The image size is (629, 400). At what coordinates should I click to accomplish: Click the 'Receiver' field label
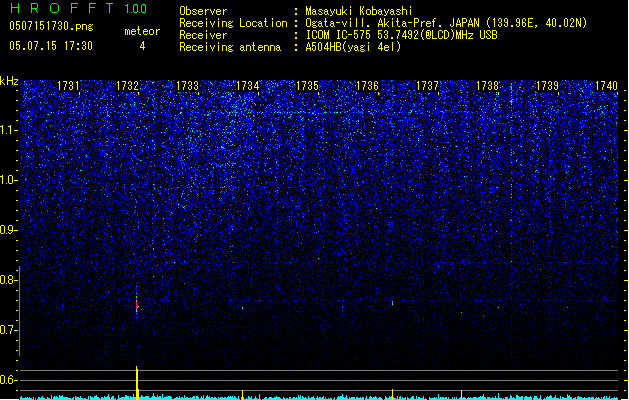(203, 35)
